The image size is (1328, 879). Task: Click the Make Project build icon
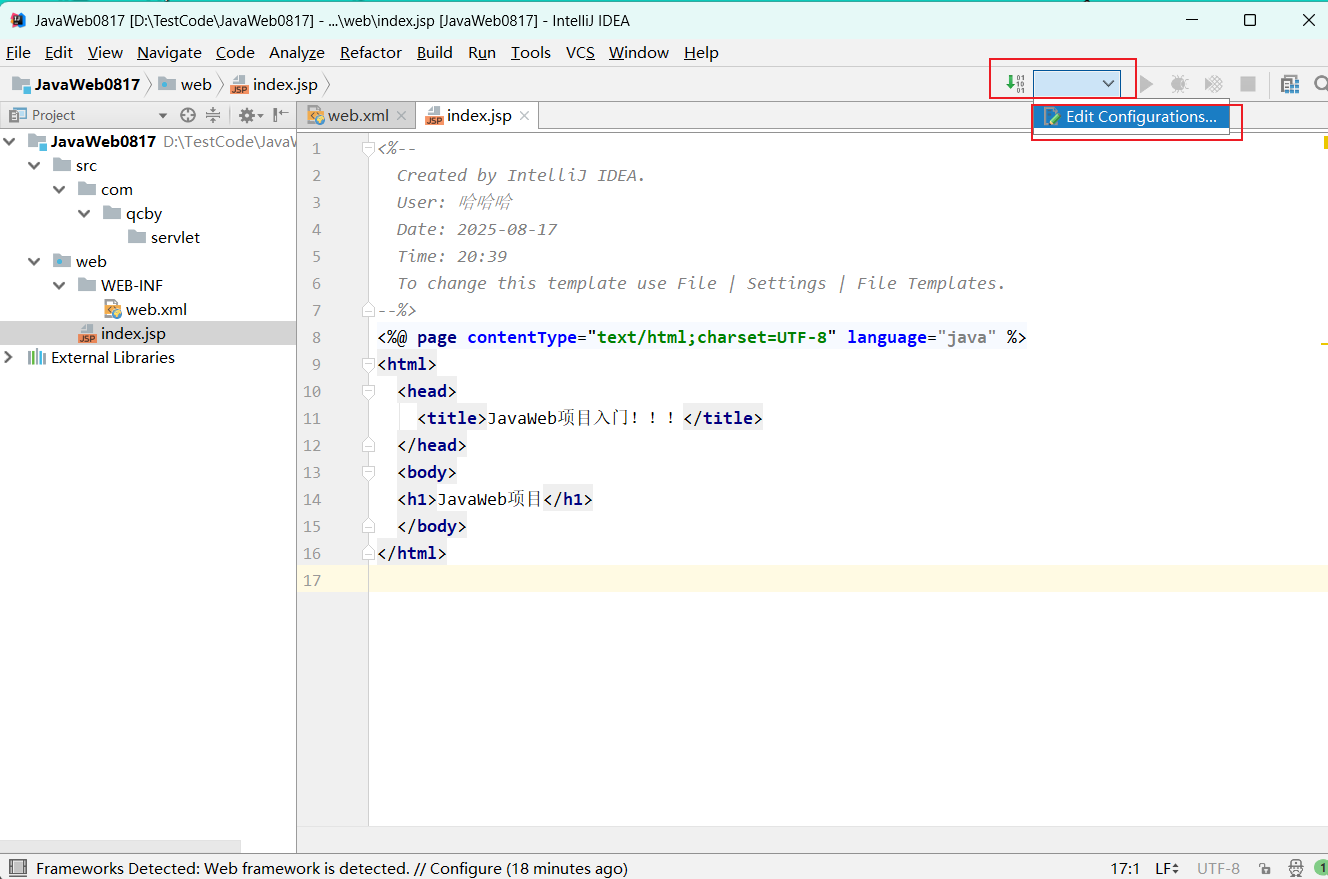coord(1015,83)
